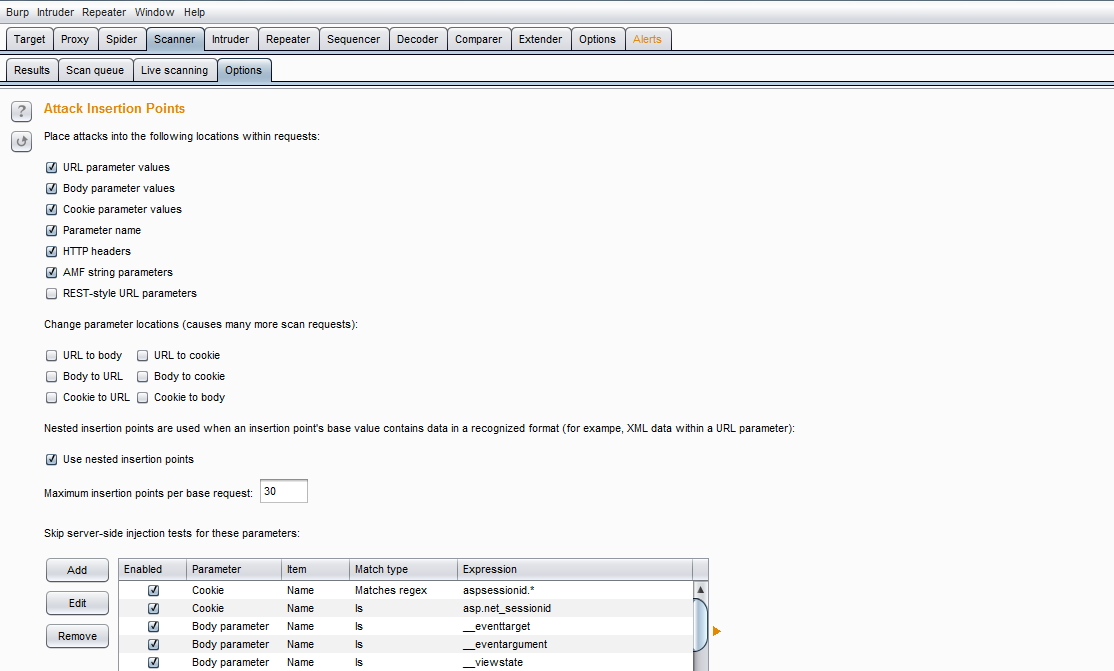This screenshot has height=671, width=1114.
Task: Open the Help menu
Action: click(194, 12)
